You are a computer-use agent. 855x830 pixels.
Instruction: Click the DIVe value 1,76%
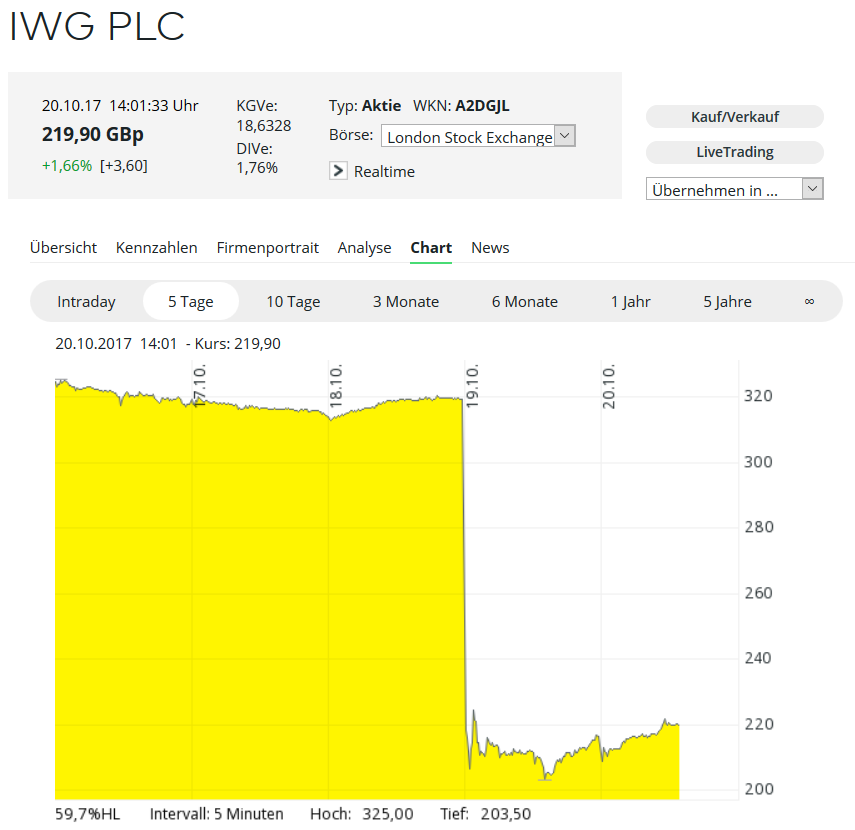[257, 168]
